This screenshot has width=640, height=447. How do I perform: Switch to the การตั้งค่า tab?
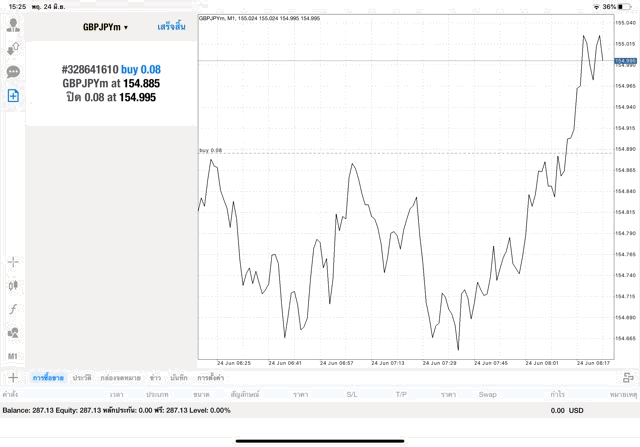pos(211,378)
